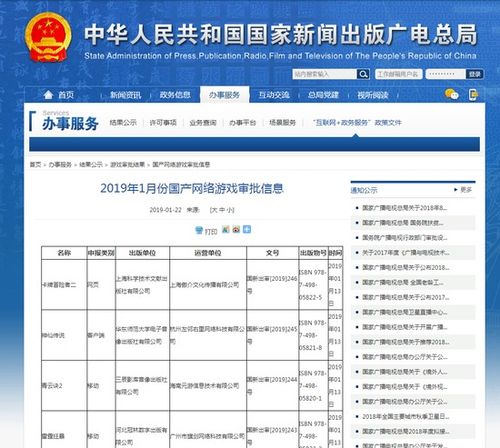Viewport: 500px width, 448px height.
Task: Open notice 2018年全国主要城市秋季卫星日...
Action: (x=406, y=417)
